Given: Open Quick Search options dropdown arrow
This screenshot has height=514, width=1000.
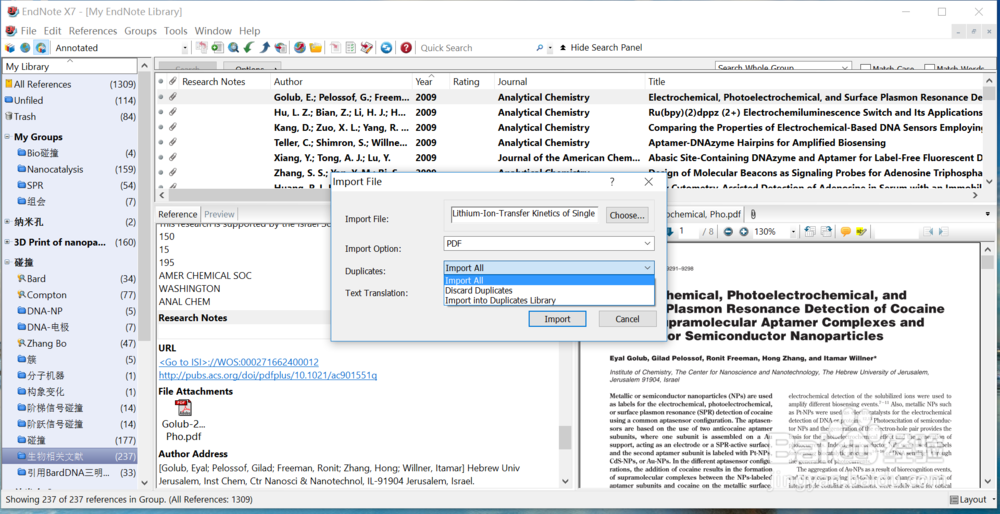Looking at the screenshot, I should [x=550, y=48].
